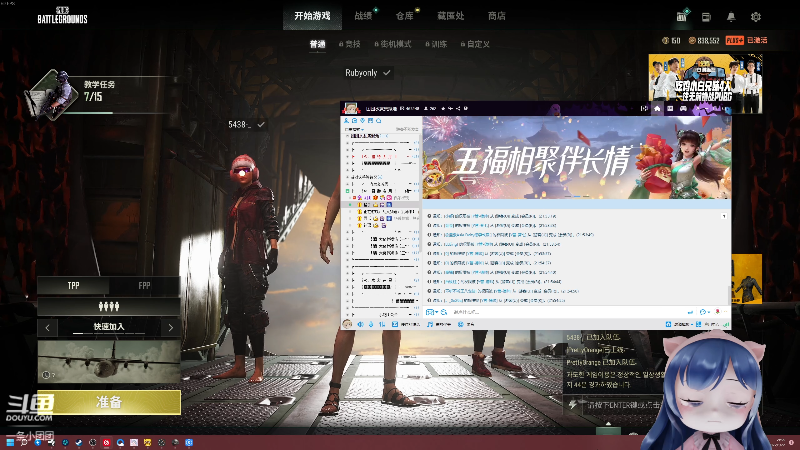
Task: Click the PLUS 已激活 badge
Action: (x=746, y=40)
